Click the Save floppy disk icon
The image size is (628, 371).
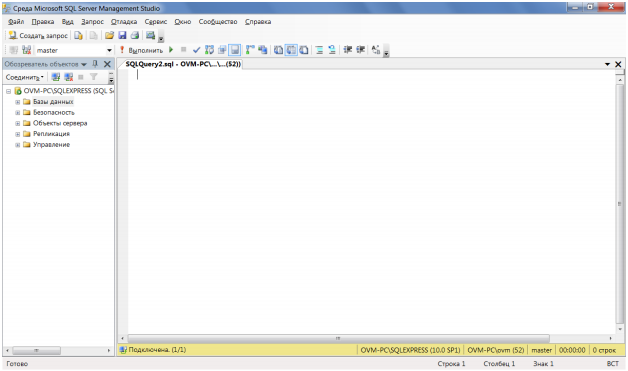(122, 36)
